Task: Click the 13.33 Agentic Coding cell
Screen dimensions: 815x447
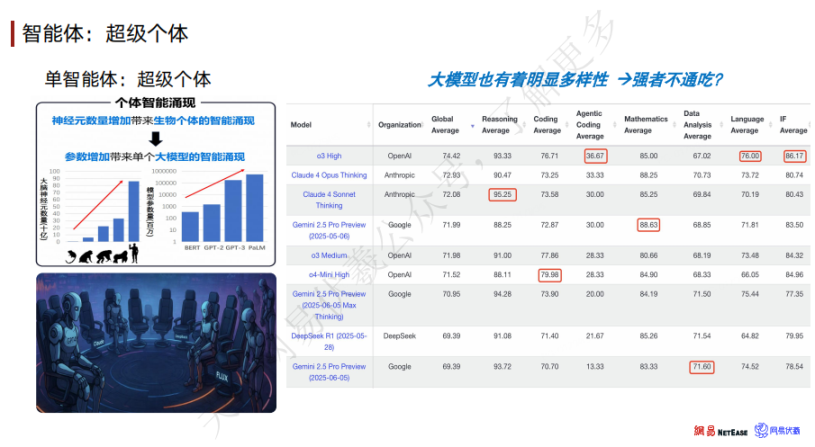Action: point(595,367)
